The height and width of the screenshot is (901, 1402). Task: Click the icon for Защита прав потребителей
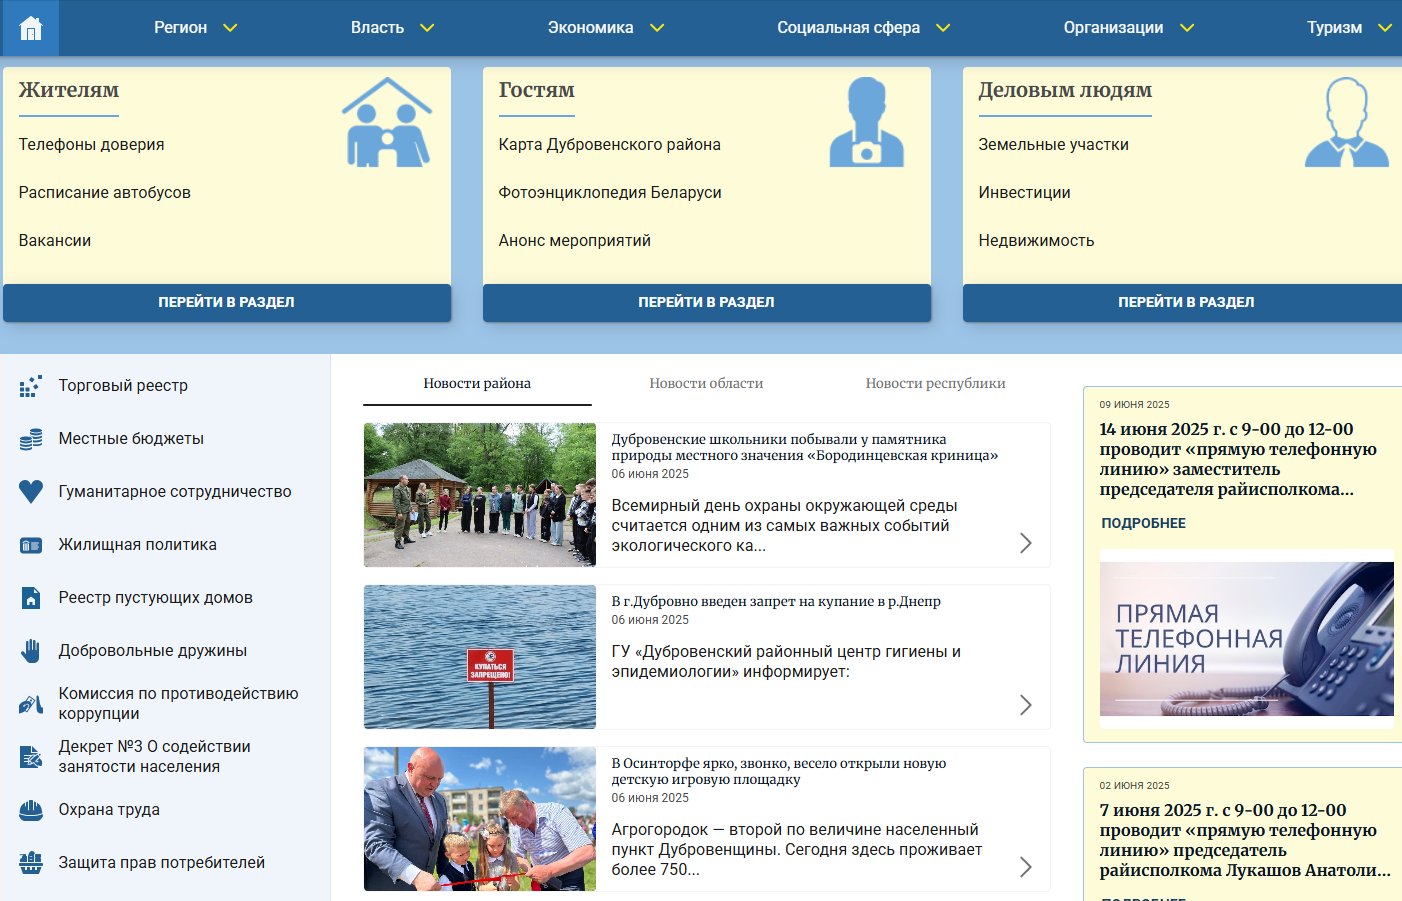(x=31, y=863)
